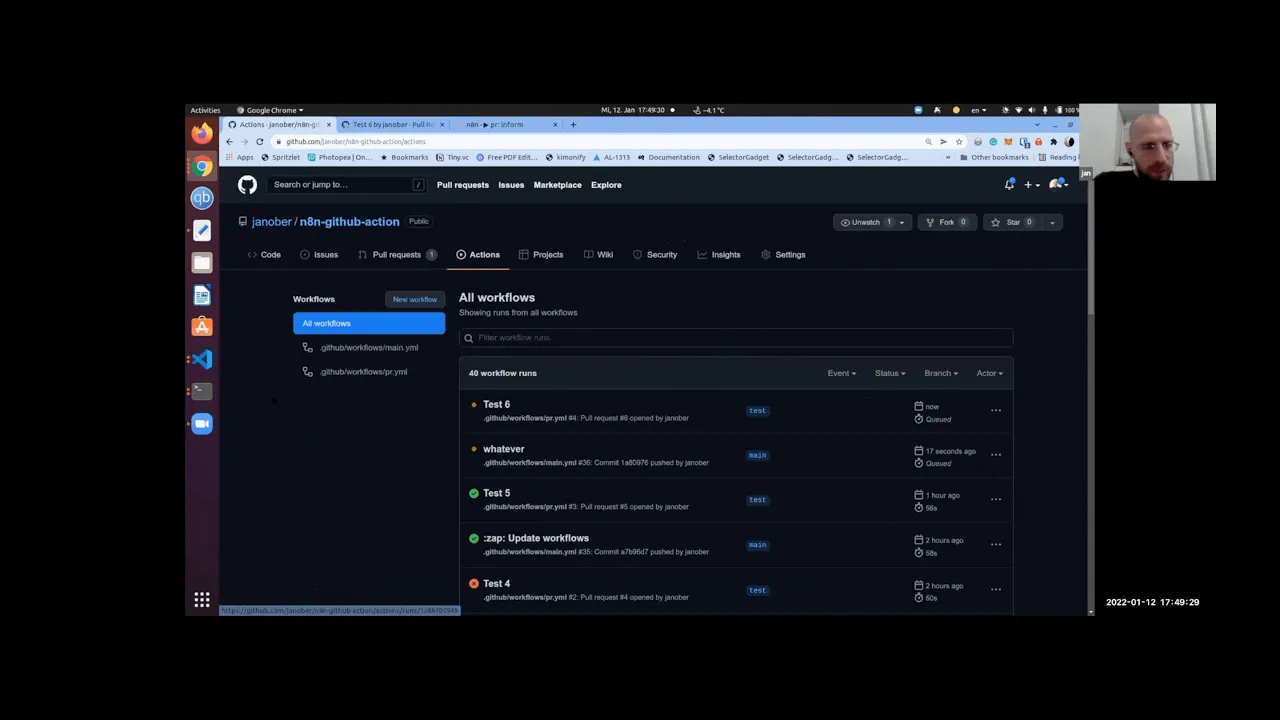Switch to the Pull requests tab
Image resolution: width=1280 pixels, height=720 pixels.
[396, 254]
